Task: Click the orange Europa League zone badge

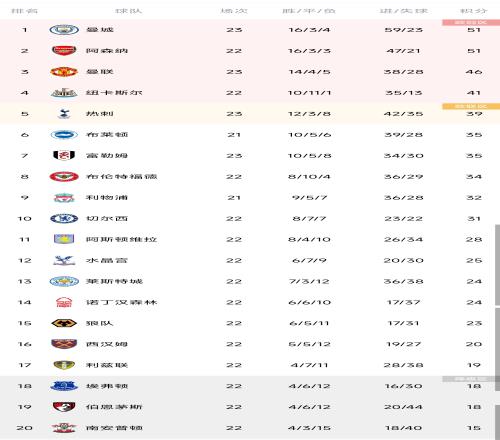Action: point(471,106)
